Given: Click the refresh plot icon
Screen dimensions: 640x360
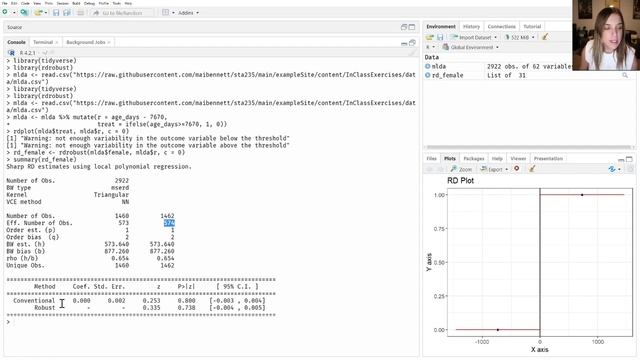Looking at the screenshot, I should pos(612,169).
